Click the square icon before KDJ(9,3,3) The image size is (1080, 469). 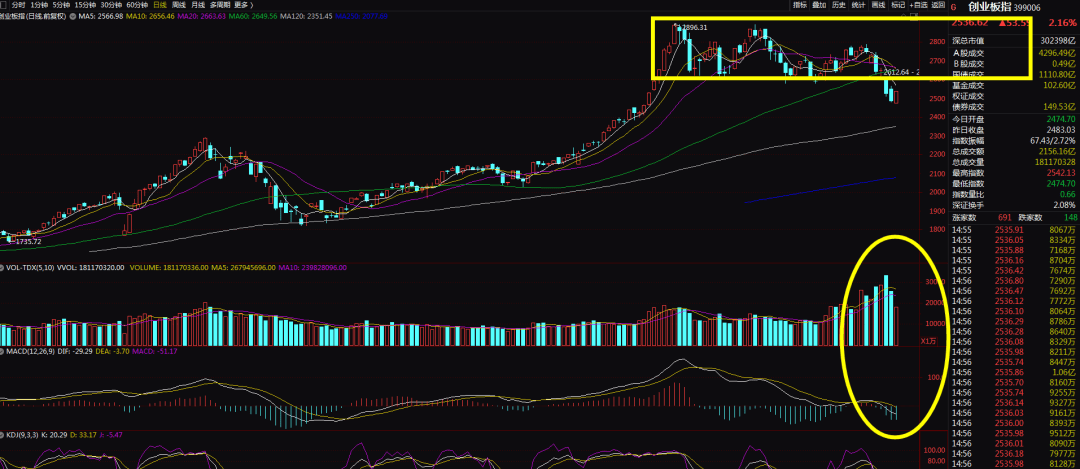pos(3,436)
